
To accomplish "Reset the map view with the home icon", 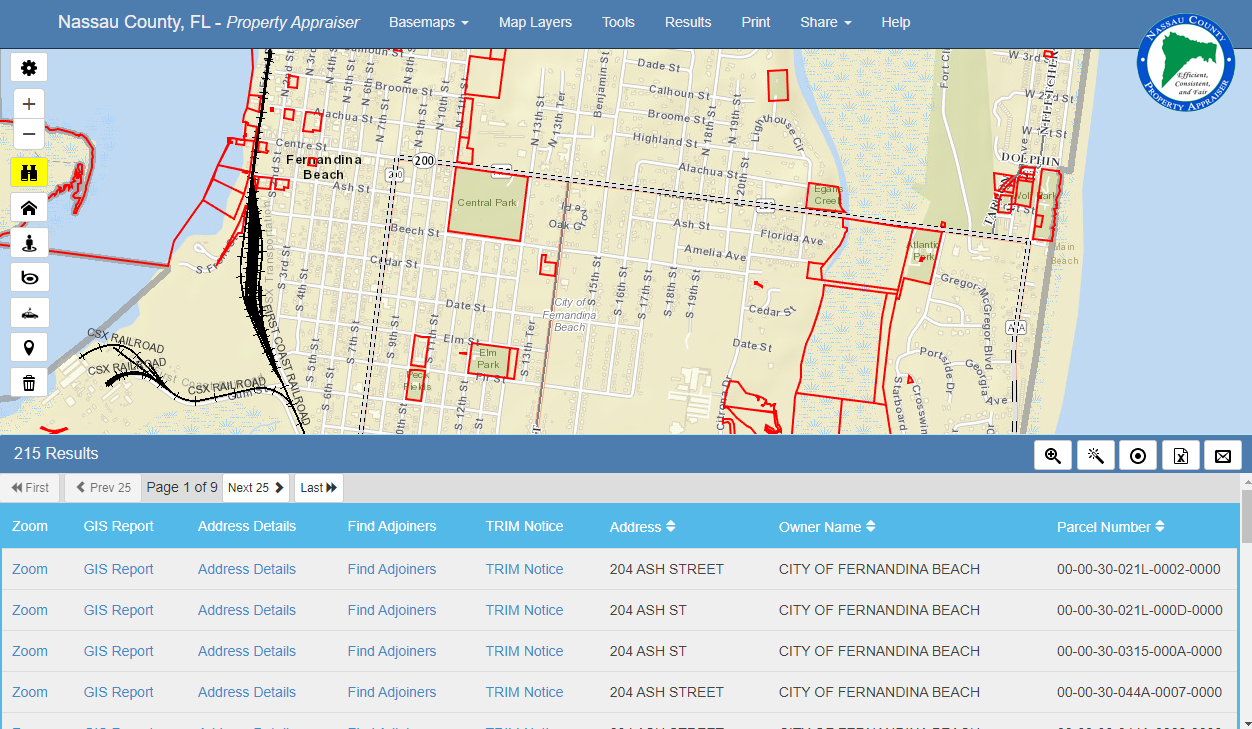I will click(x=28, y=207).
